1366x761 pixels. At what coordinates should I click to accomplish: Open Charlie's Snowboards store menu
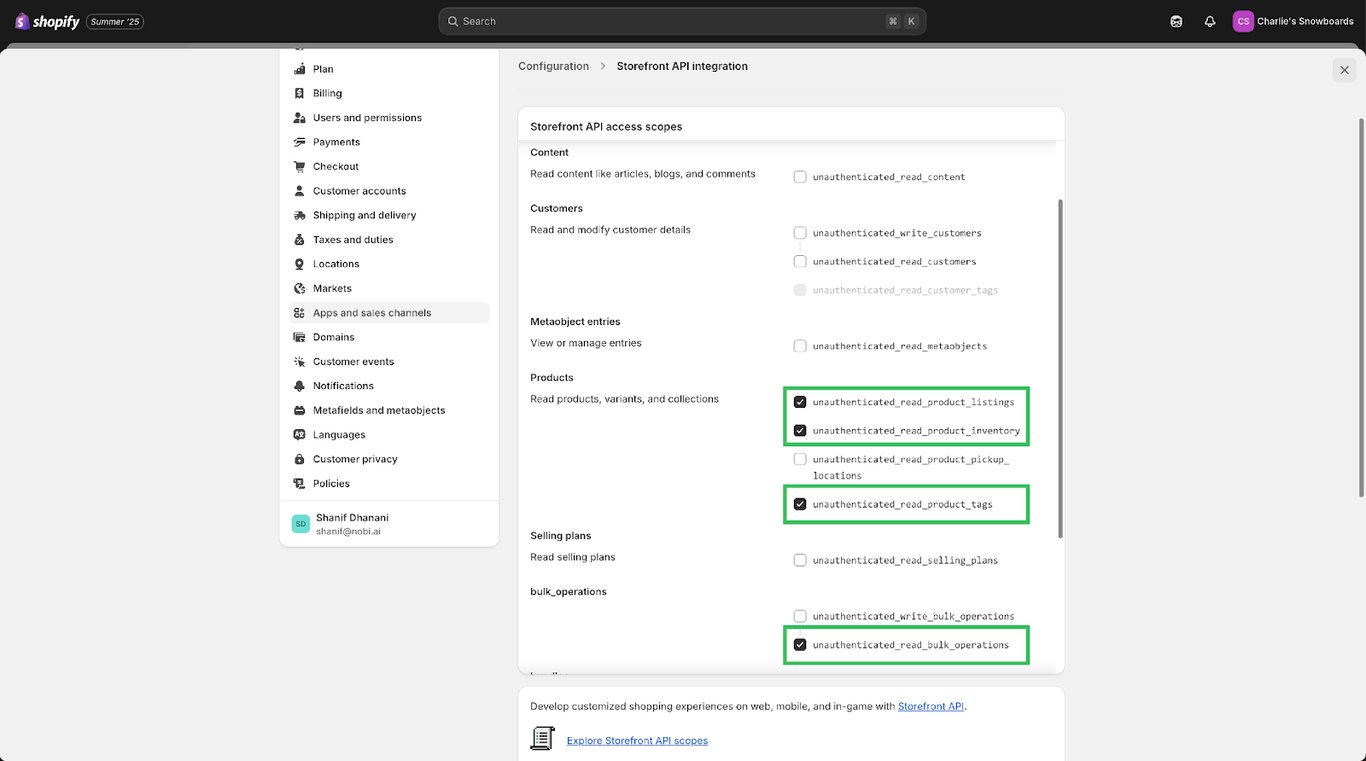click(1294, 21)
